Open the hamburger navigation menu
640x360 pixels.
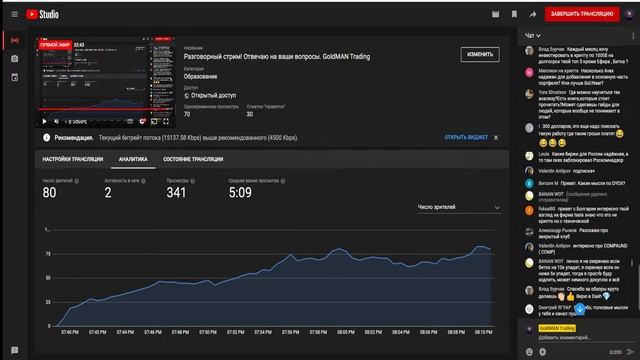pos(15,14)
